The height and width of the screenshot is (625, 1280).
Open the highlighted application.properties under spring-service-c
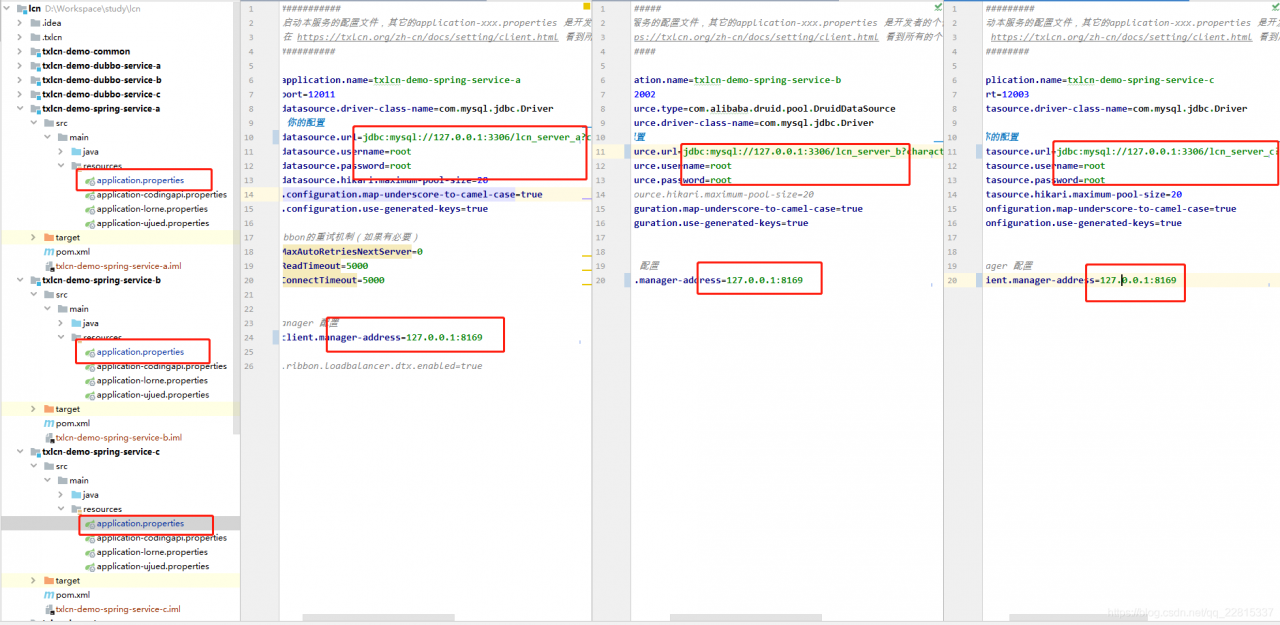[140, 523]
